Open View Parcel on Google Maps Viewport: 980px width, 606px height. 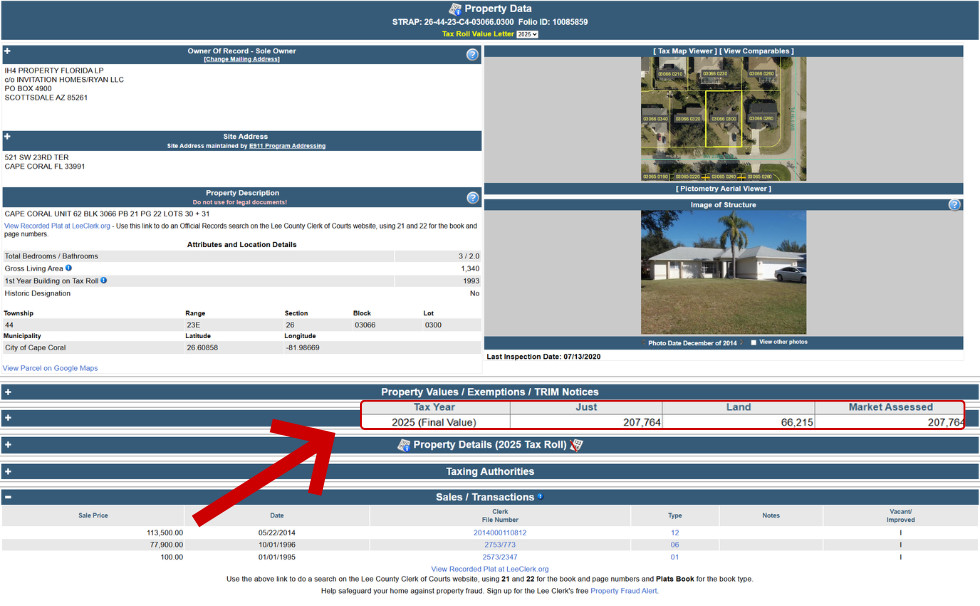(50, 368)
